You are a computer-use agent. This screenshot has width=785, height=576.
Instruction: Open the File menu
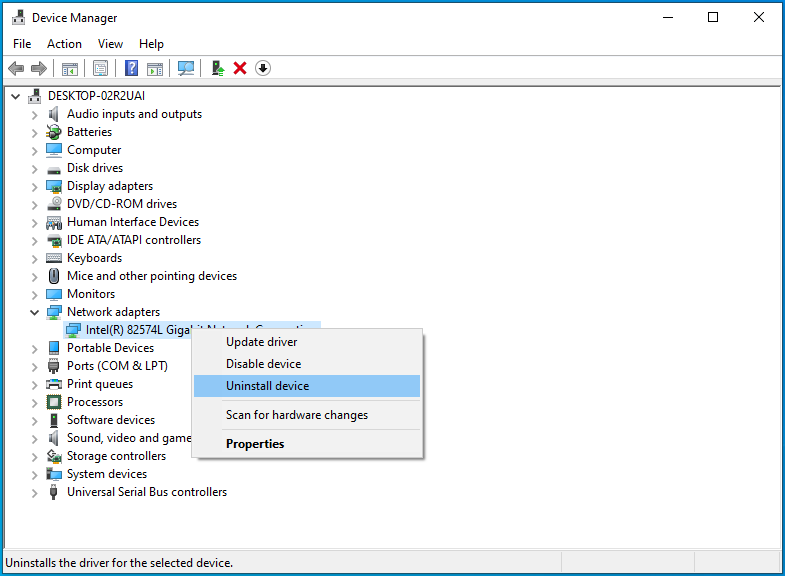(x=22, y=44)
